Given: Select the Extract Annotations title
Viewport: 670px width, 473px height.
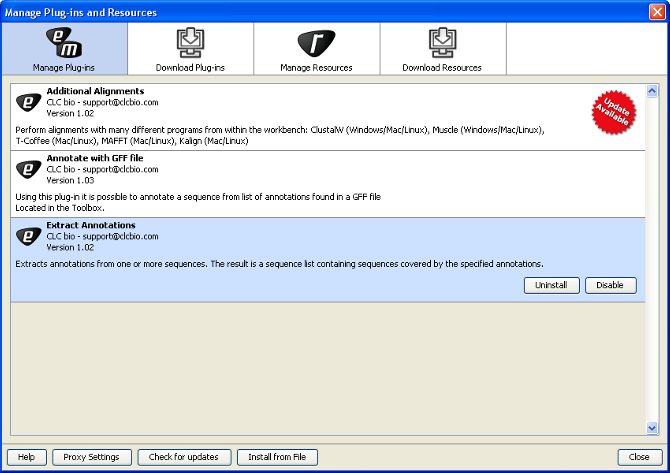Looking at the screenshot, I should [91, 225].
